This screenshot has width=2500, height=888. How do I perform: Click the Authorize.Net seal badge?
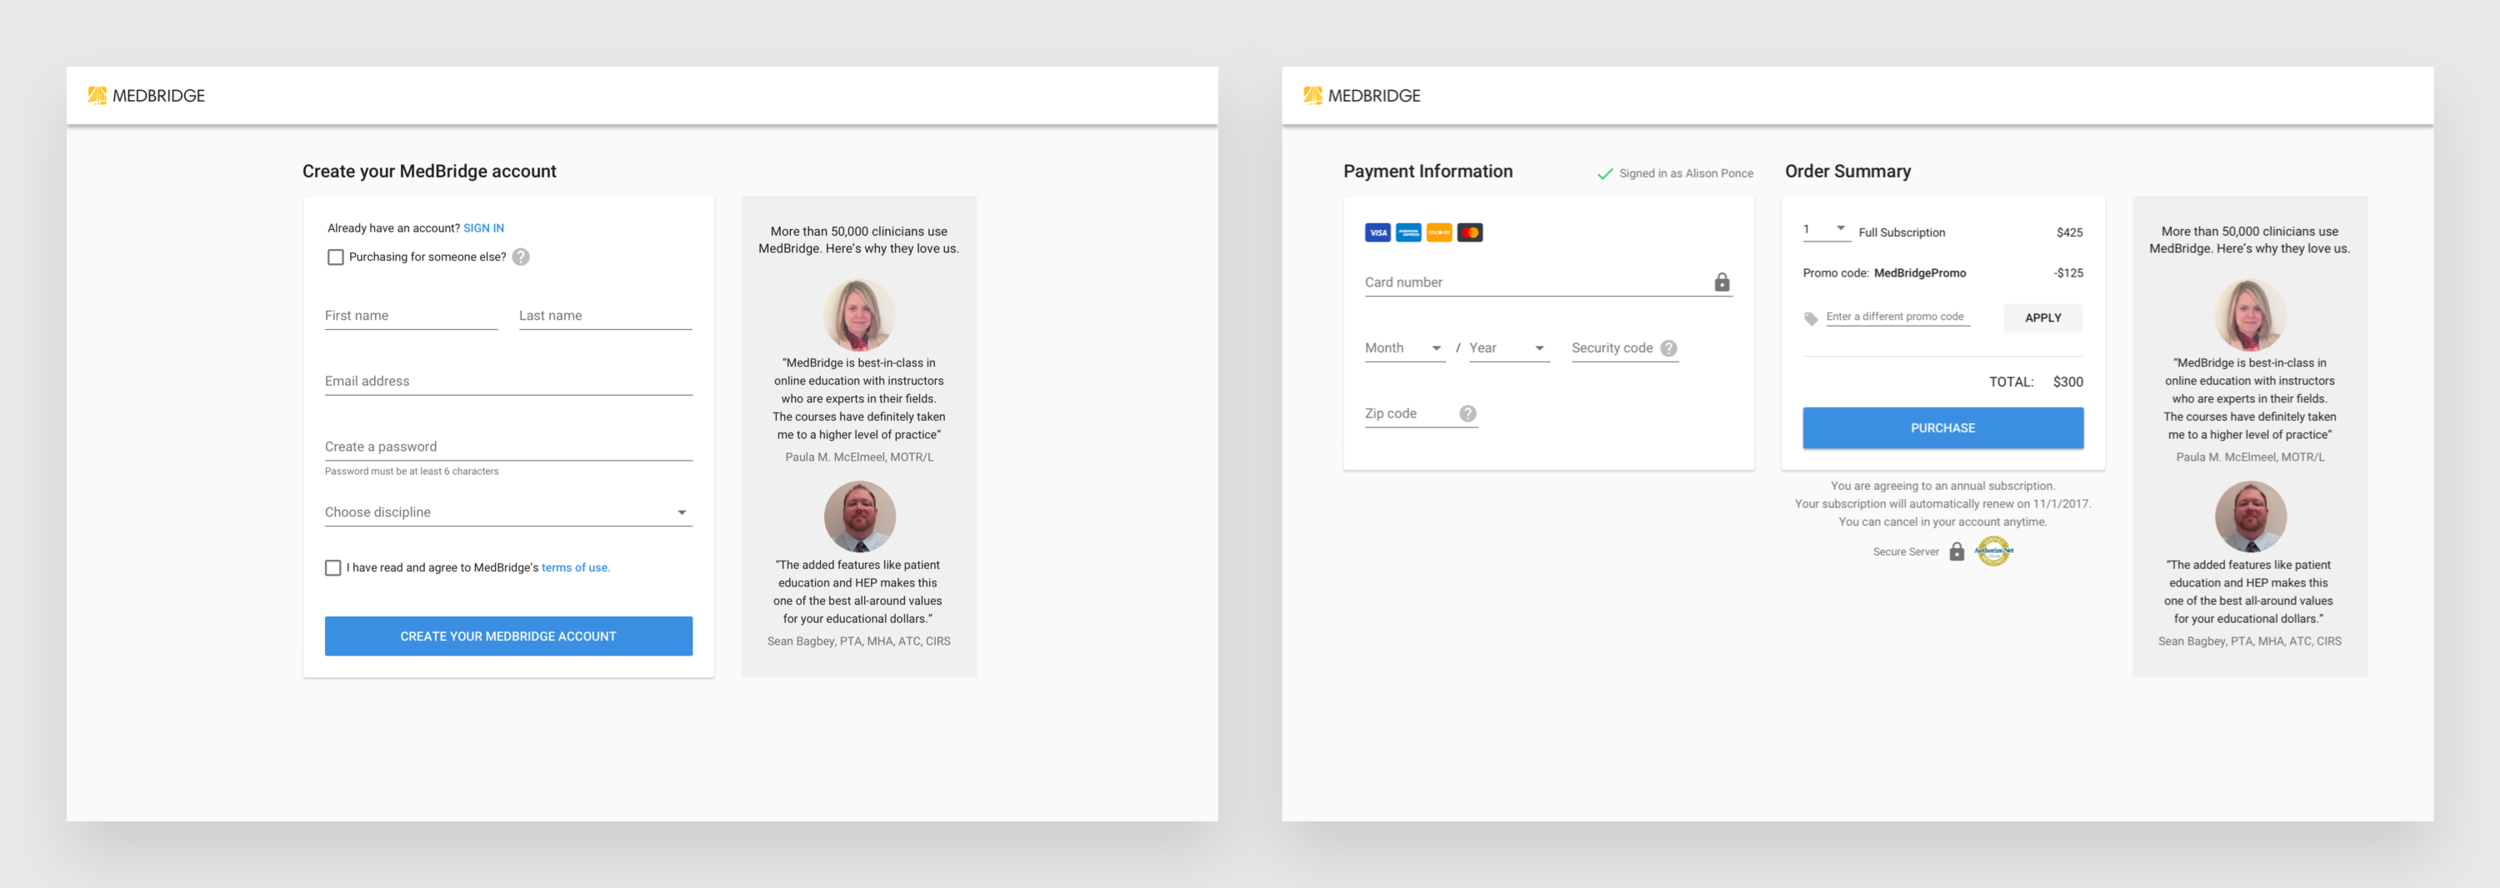pyautogui.click(x=1994, y=550)
